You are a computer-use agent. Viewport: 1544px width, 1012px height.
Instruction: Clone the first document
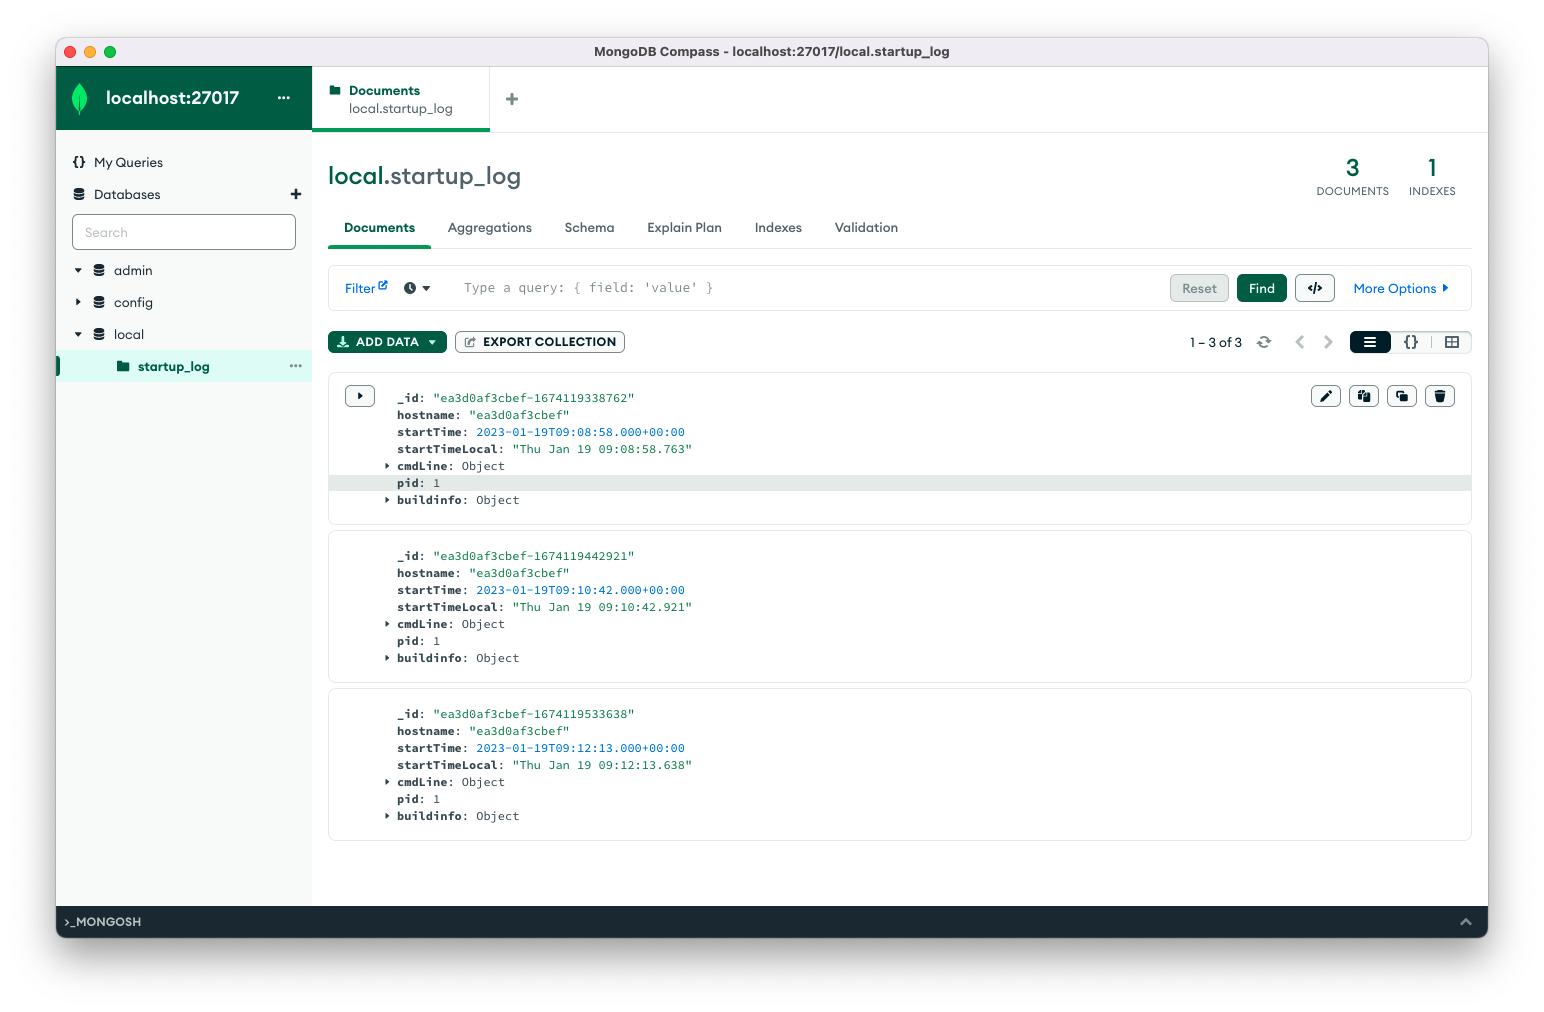1402,396
